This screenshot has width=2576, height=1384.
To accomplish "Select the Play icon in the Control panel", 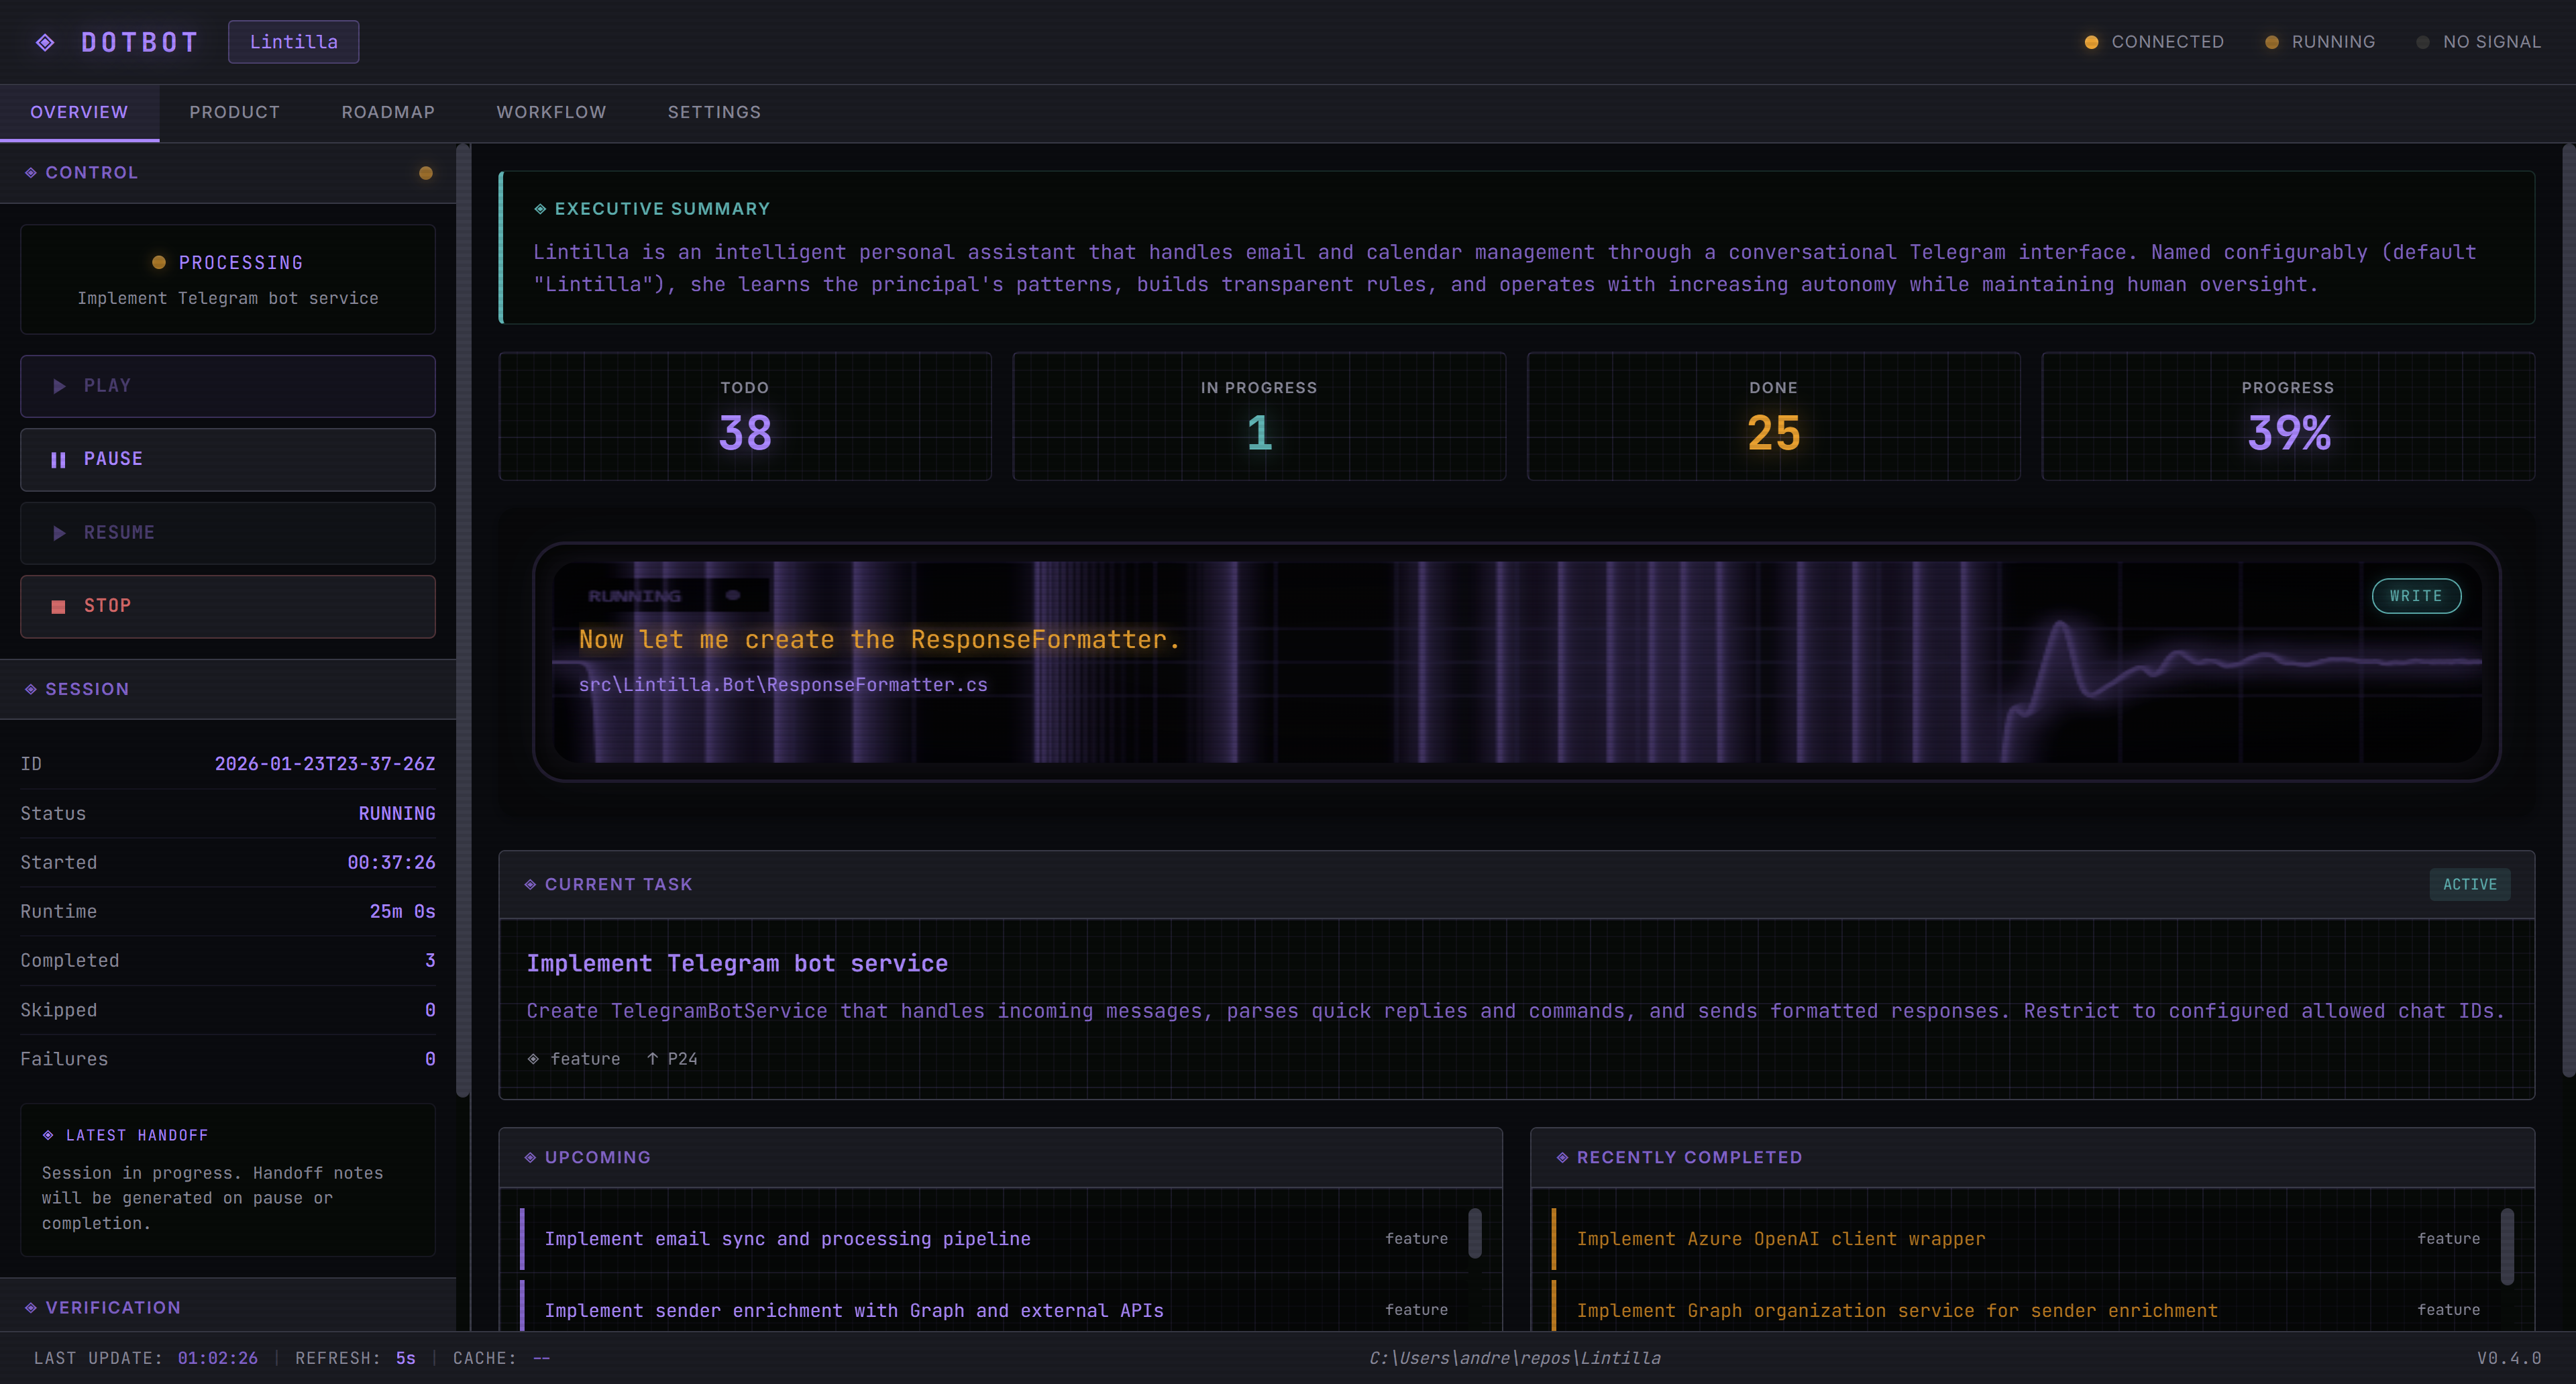I will 58,386.
